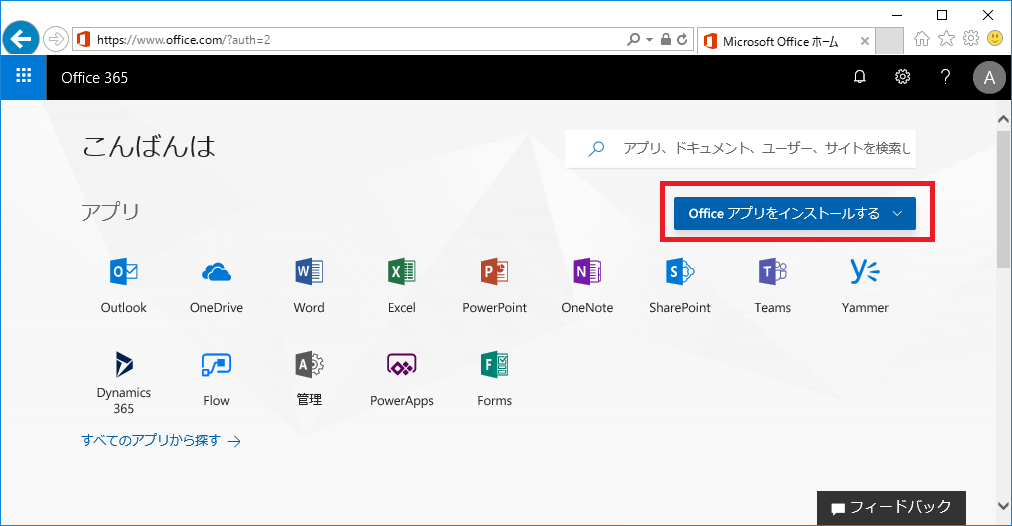The image size is (1012, 526).
Task: Click the scrollbar down arrow
Action: 1003,506
